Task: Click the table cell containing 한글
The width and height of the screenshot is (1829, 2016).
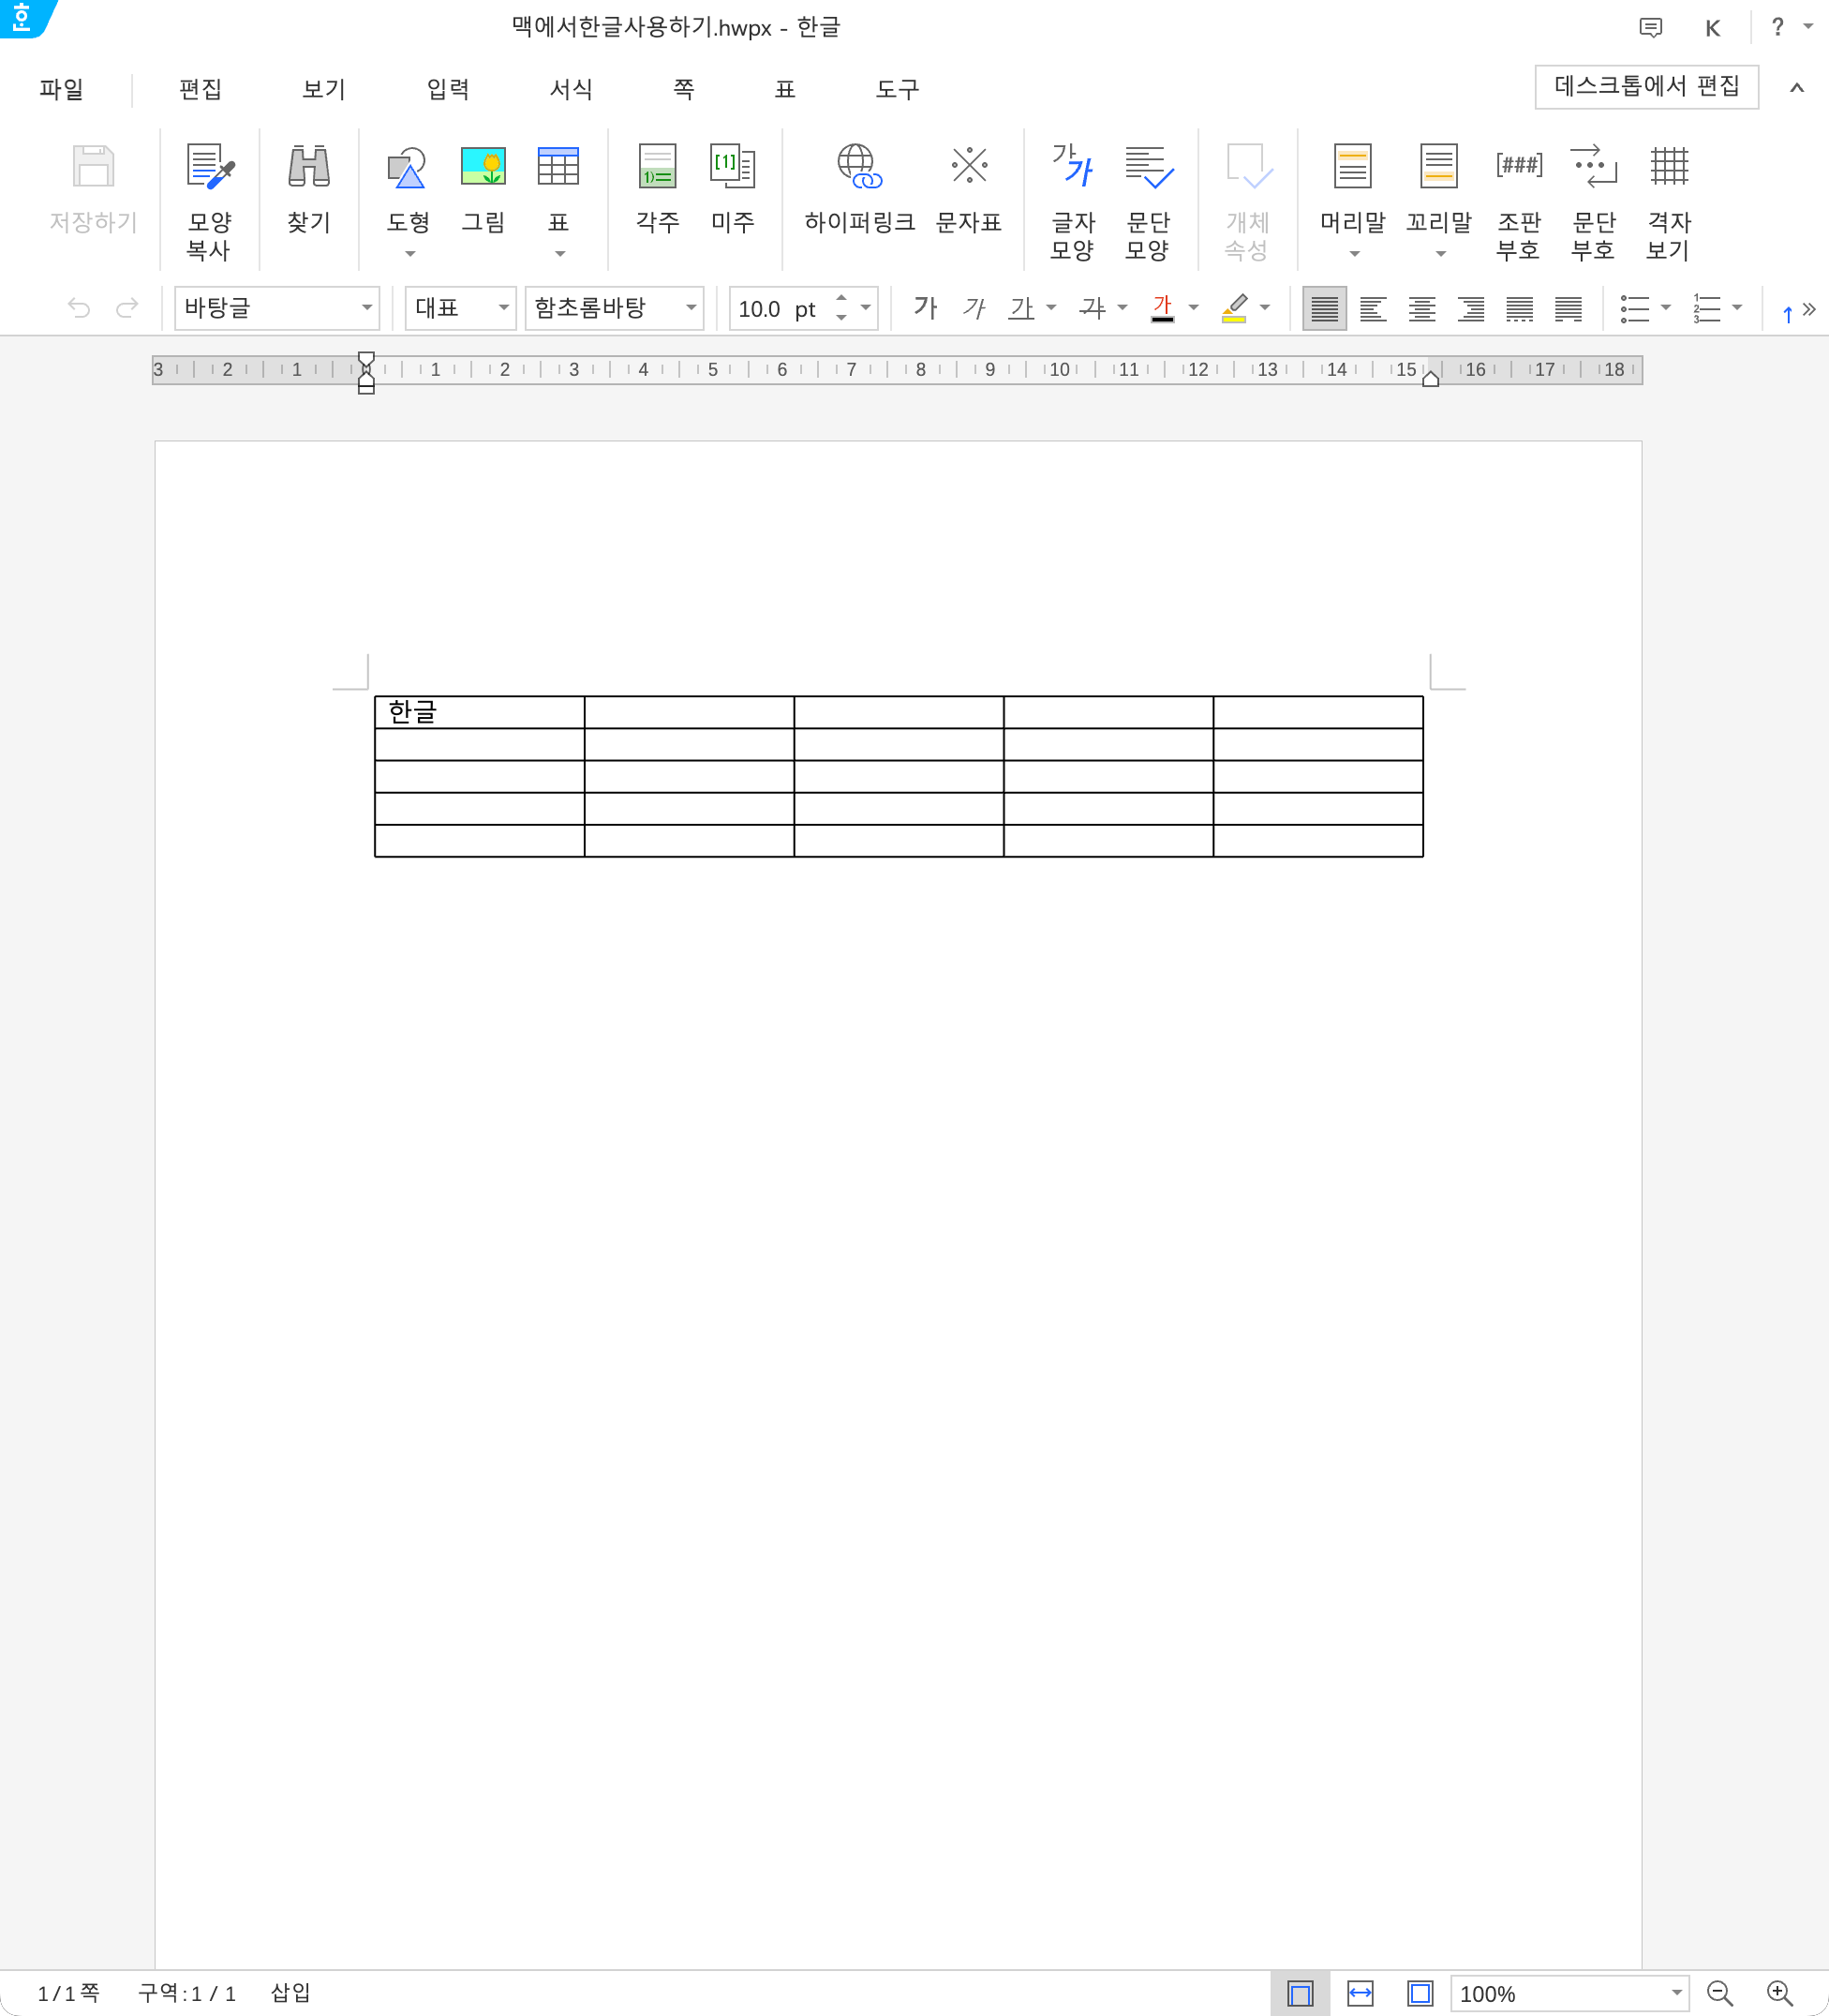Action: [479, 712]
